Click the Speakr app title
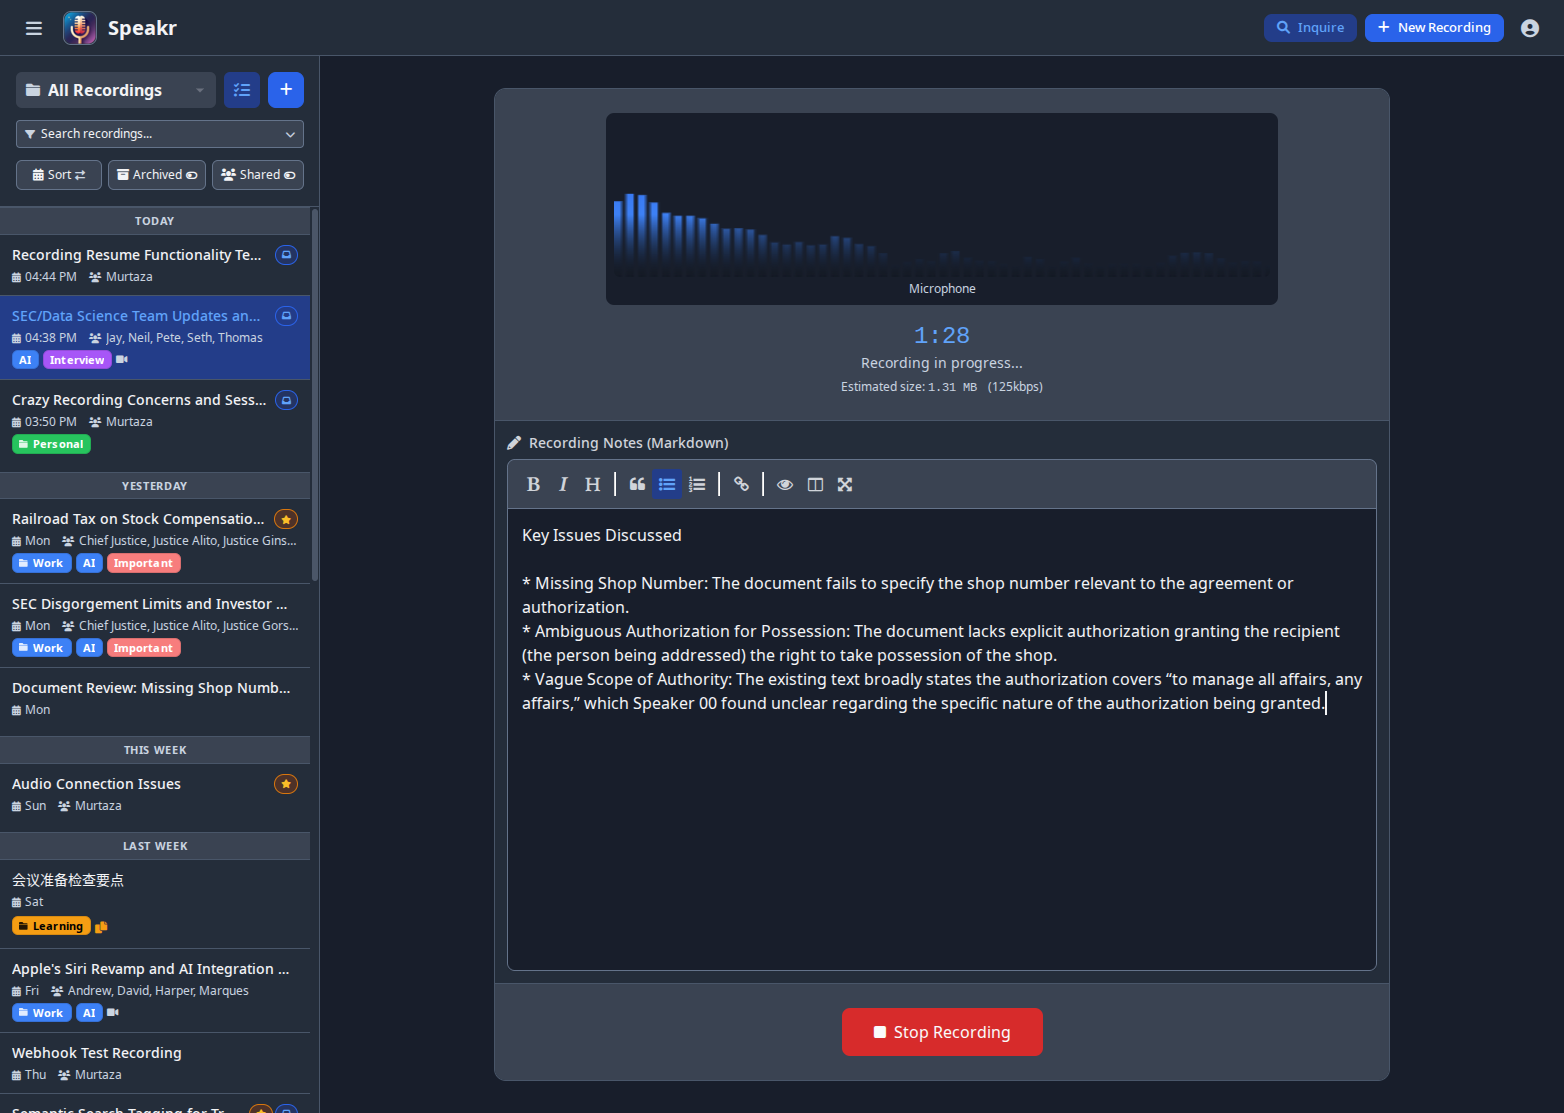This screenshot has width=1564, height=1113. pos(142,28)
